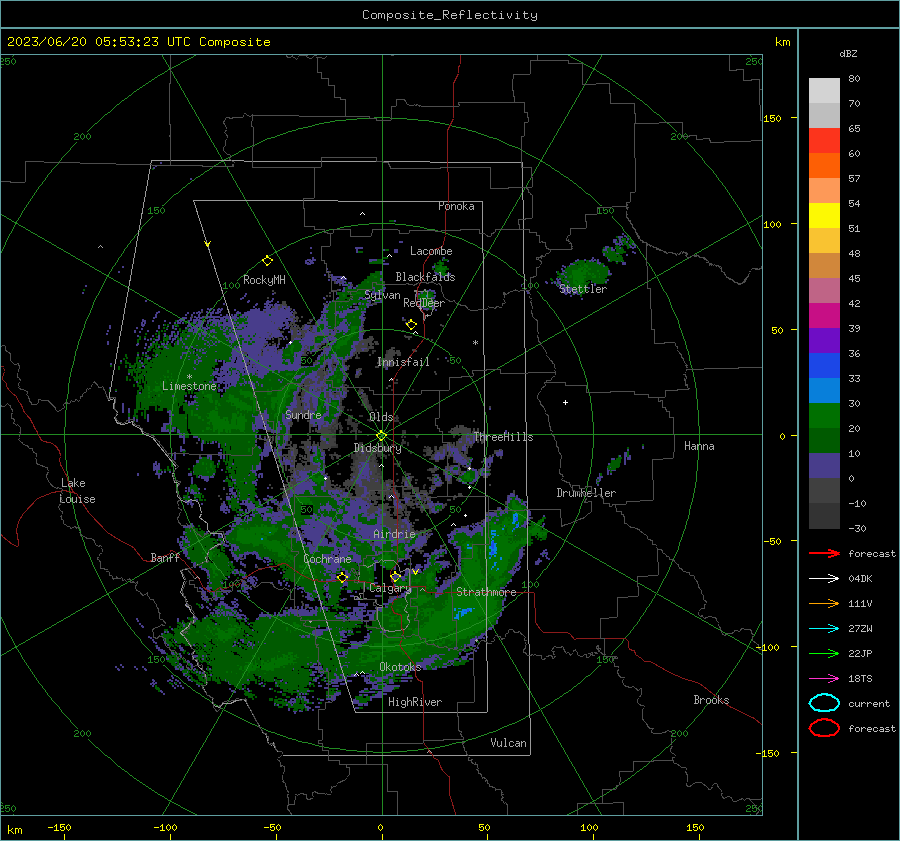900x841 pixels.
Task: Click the blue 30+ dBZ echo northeast of Strathmore
Action: (x=494, y=545)
